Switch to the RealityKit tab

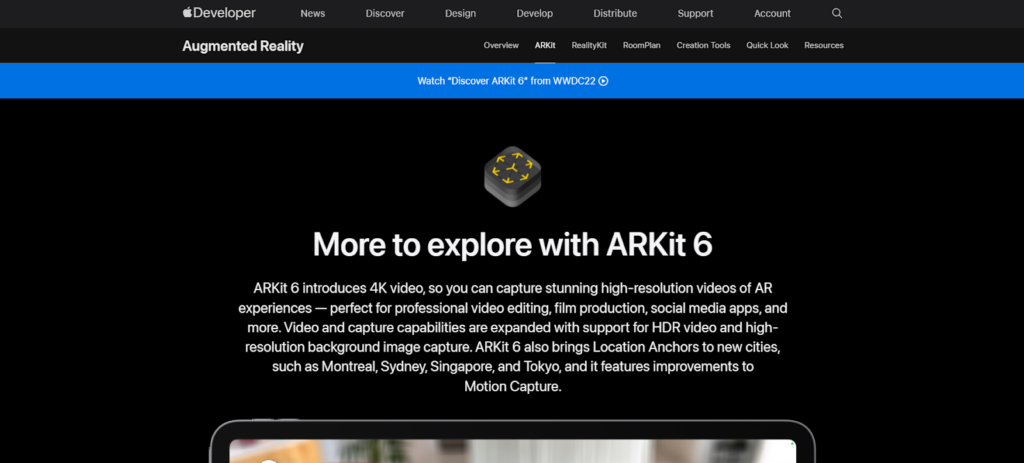[589, 46]
